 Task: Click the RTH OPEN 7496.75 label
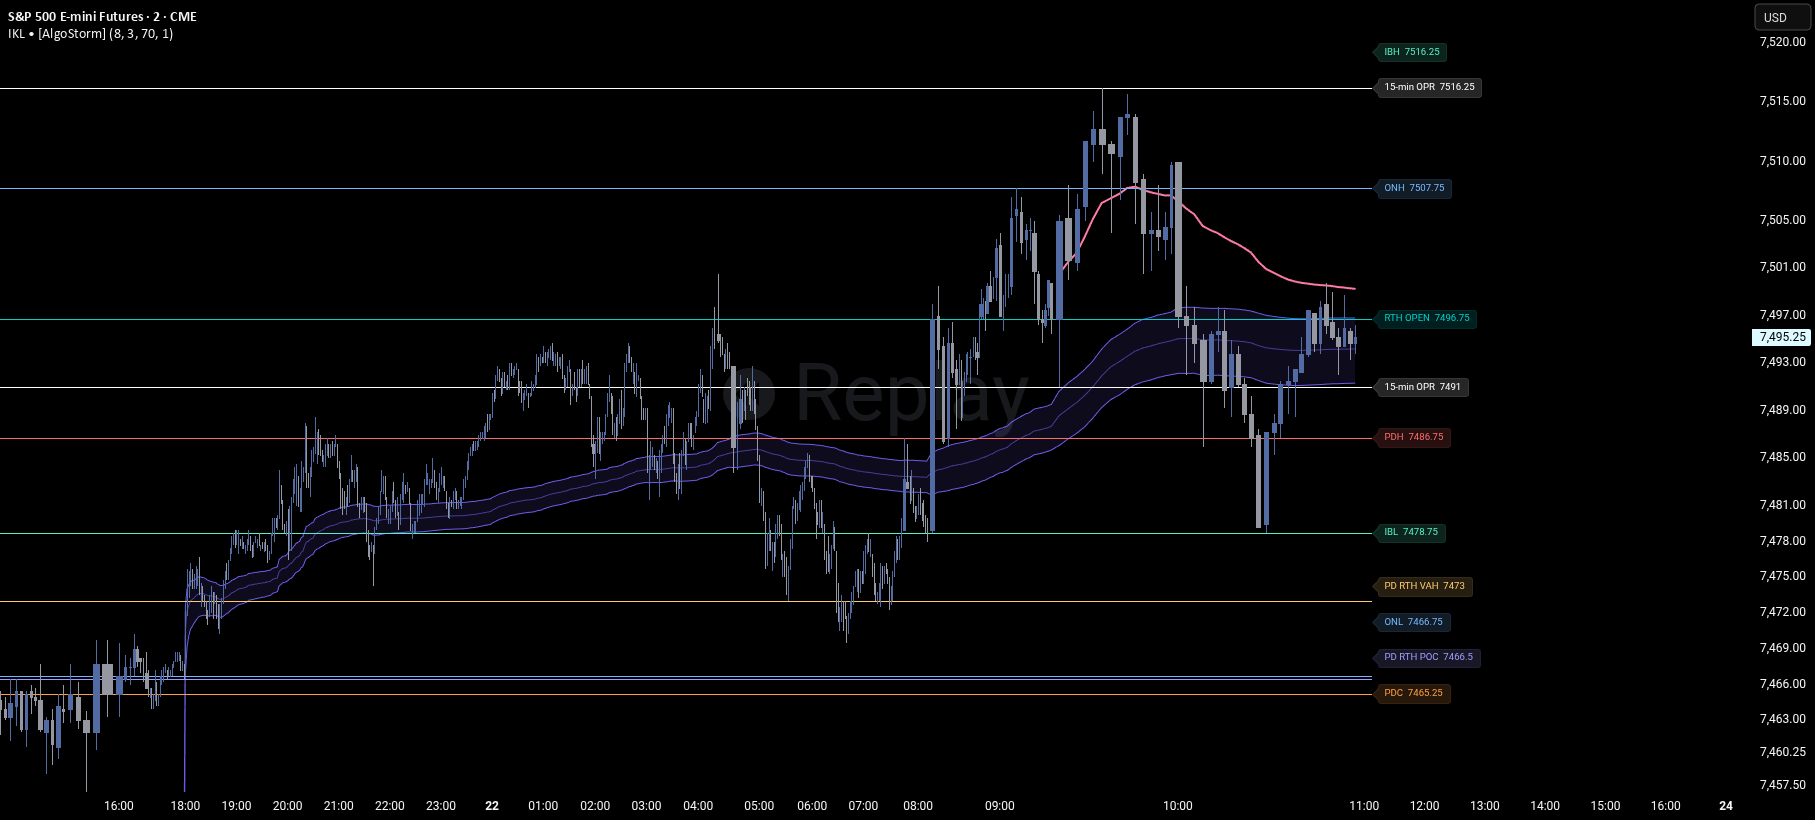tap(1427, 318)
